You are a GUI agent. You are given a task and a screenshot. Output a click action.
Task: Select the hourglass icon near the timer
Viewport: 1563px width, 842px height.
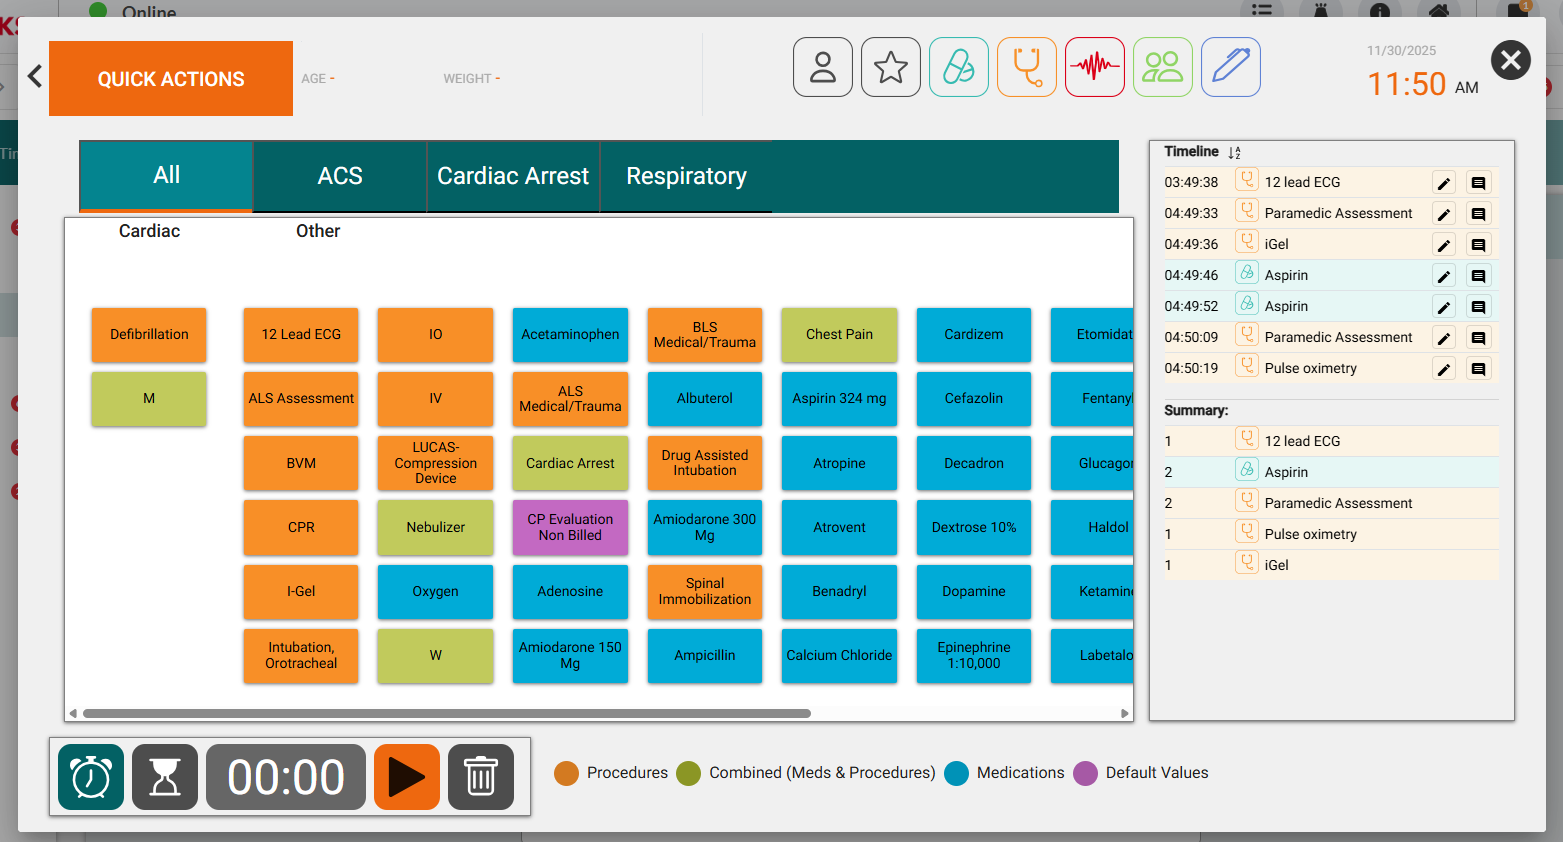[x=164, y=777]
